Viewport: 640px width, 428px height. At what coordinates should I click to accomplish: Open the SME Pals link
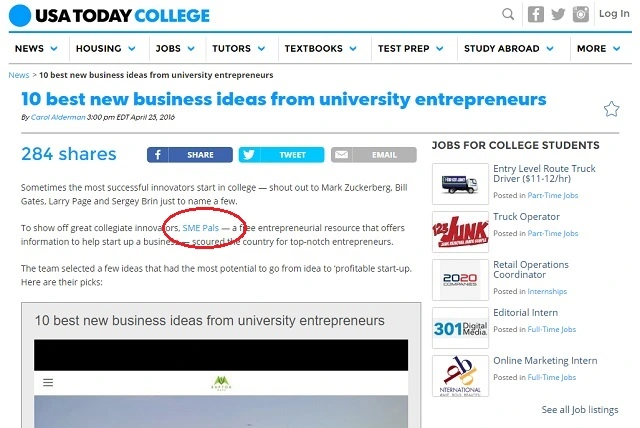201,228
